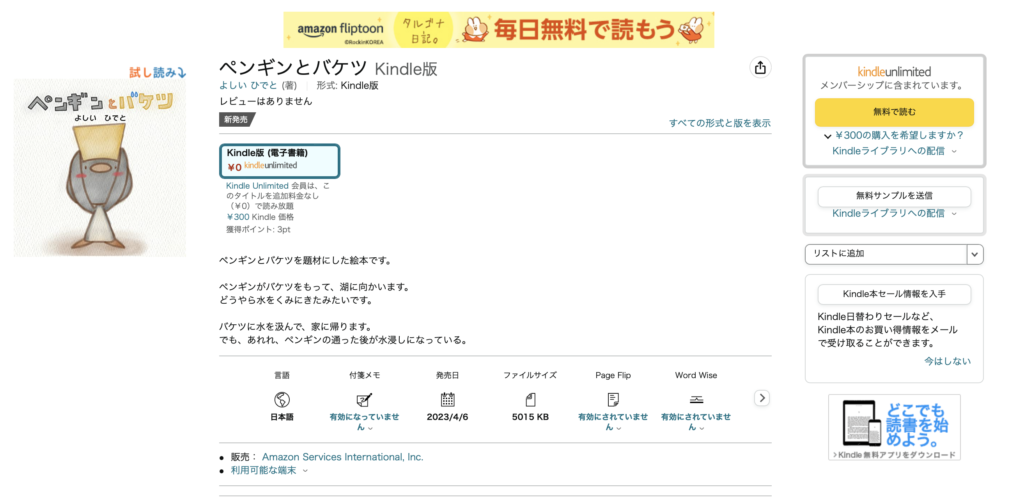Click the Word Wise icon
This screenshot has width=1024, height=499.
[x=696, y=400]
